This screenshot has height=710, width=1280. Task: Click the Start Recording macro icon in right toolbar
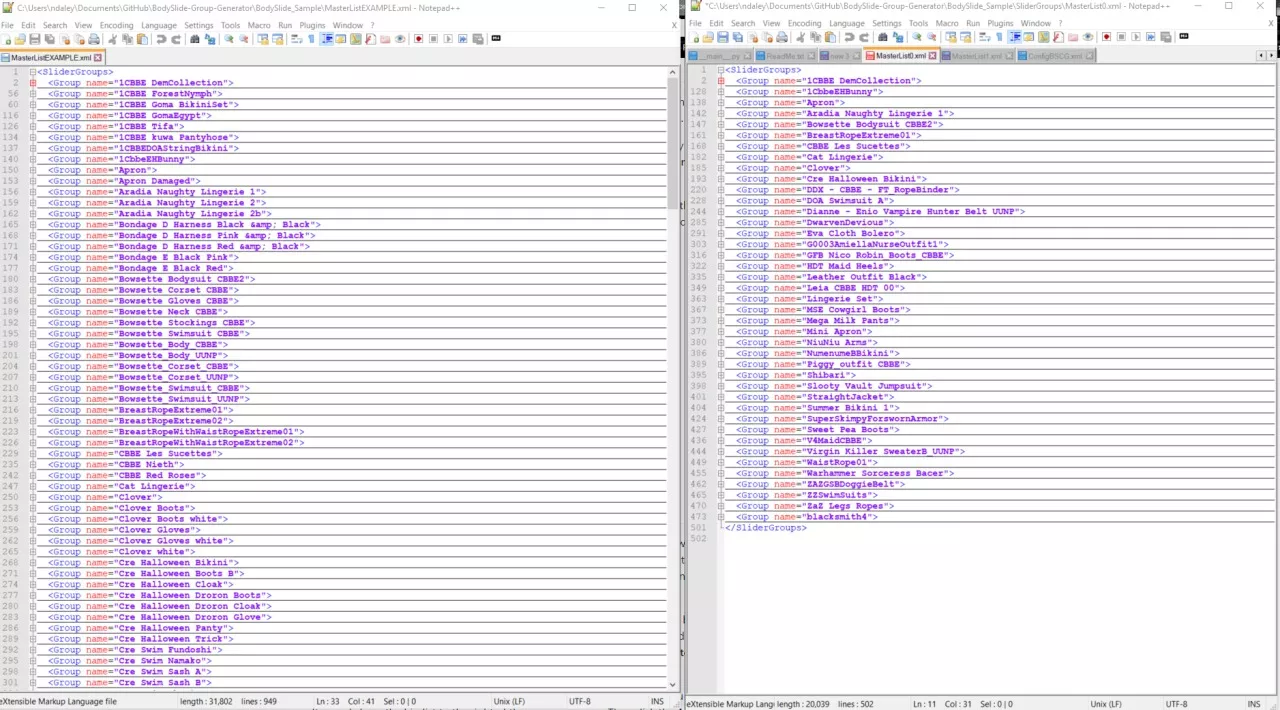coord(1107,37)
